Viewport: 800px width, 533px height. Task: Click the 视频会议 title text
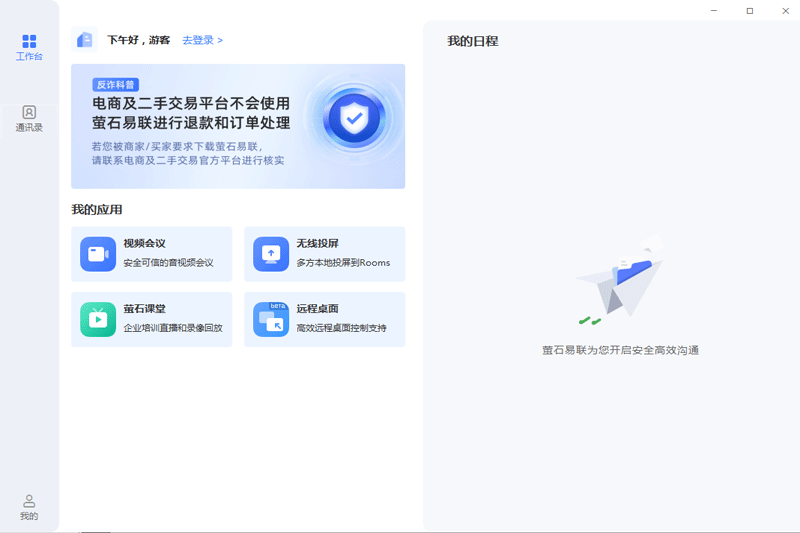point(144,243)
